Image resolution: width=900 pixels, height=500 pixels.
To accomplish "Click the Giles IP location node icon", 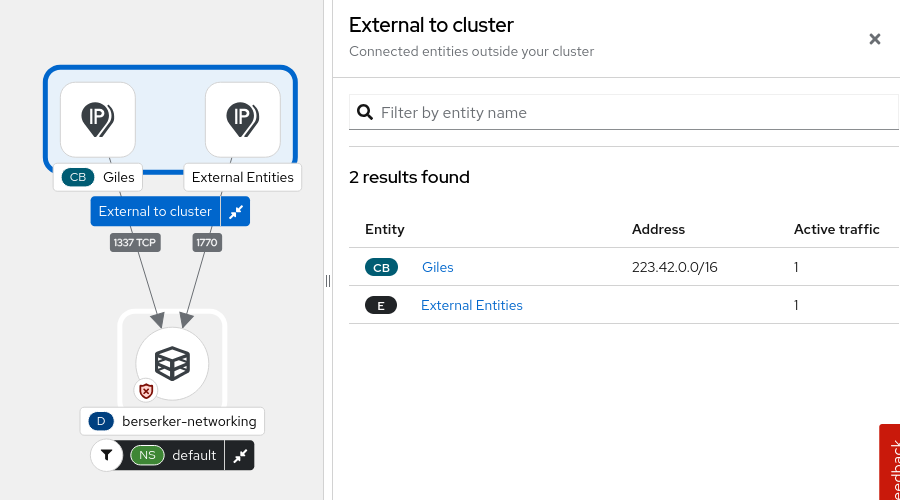I will coord(97,119).
